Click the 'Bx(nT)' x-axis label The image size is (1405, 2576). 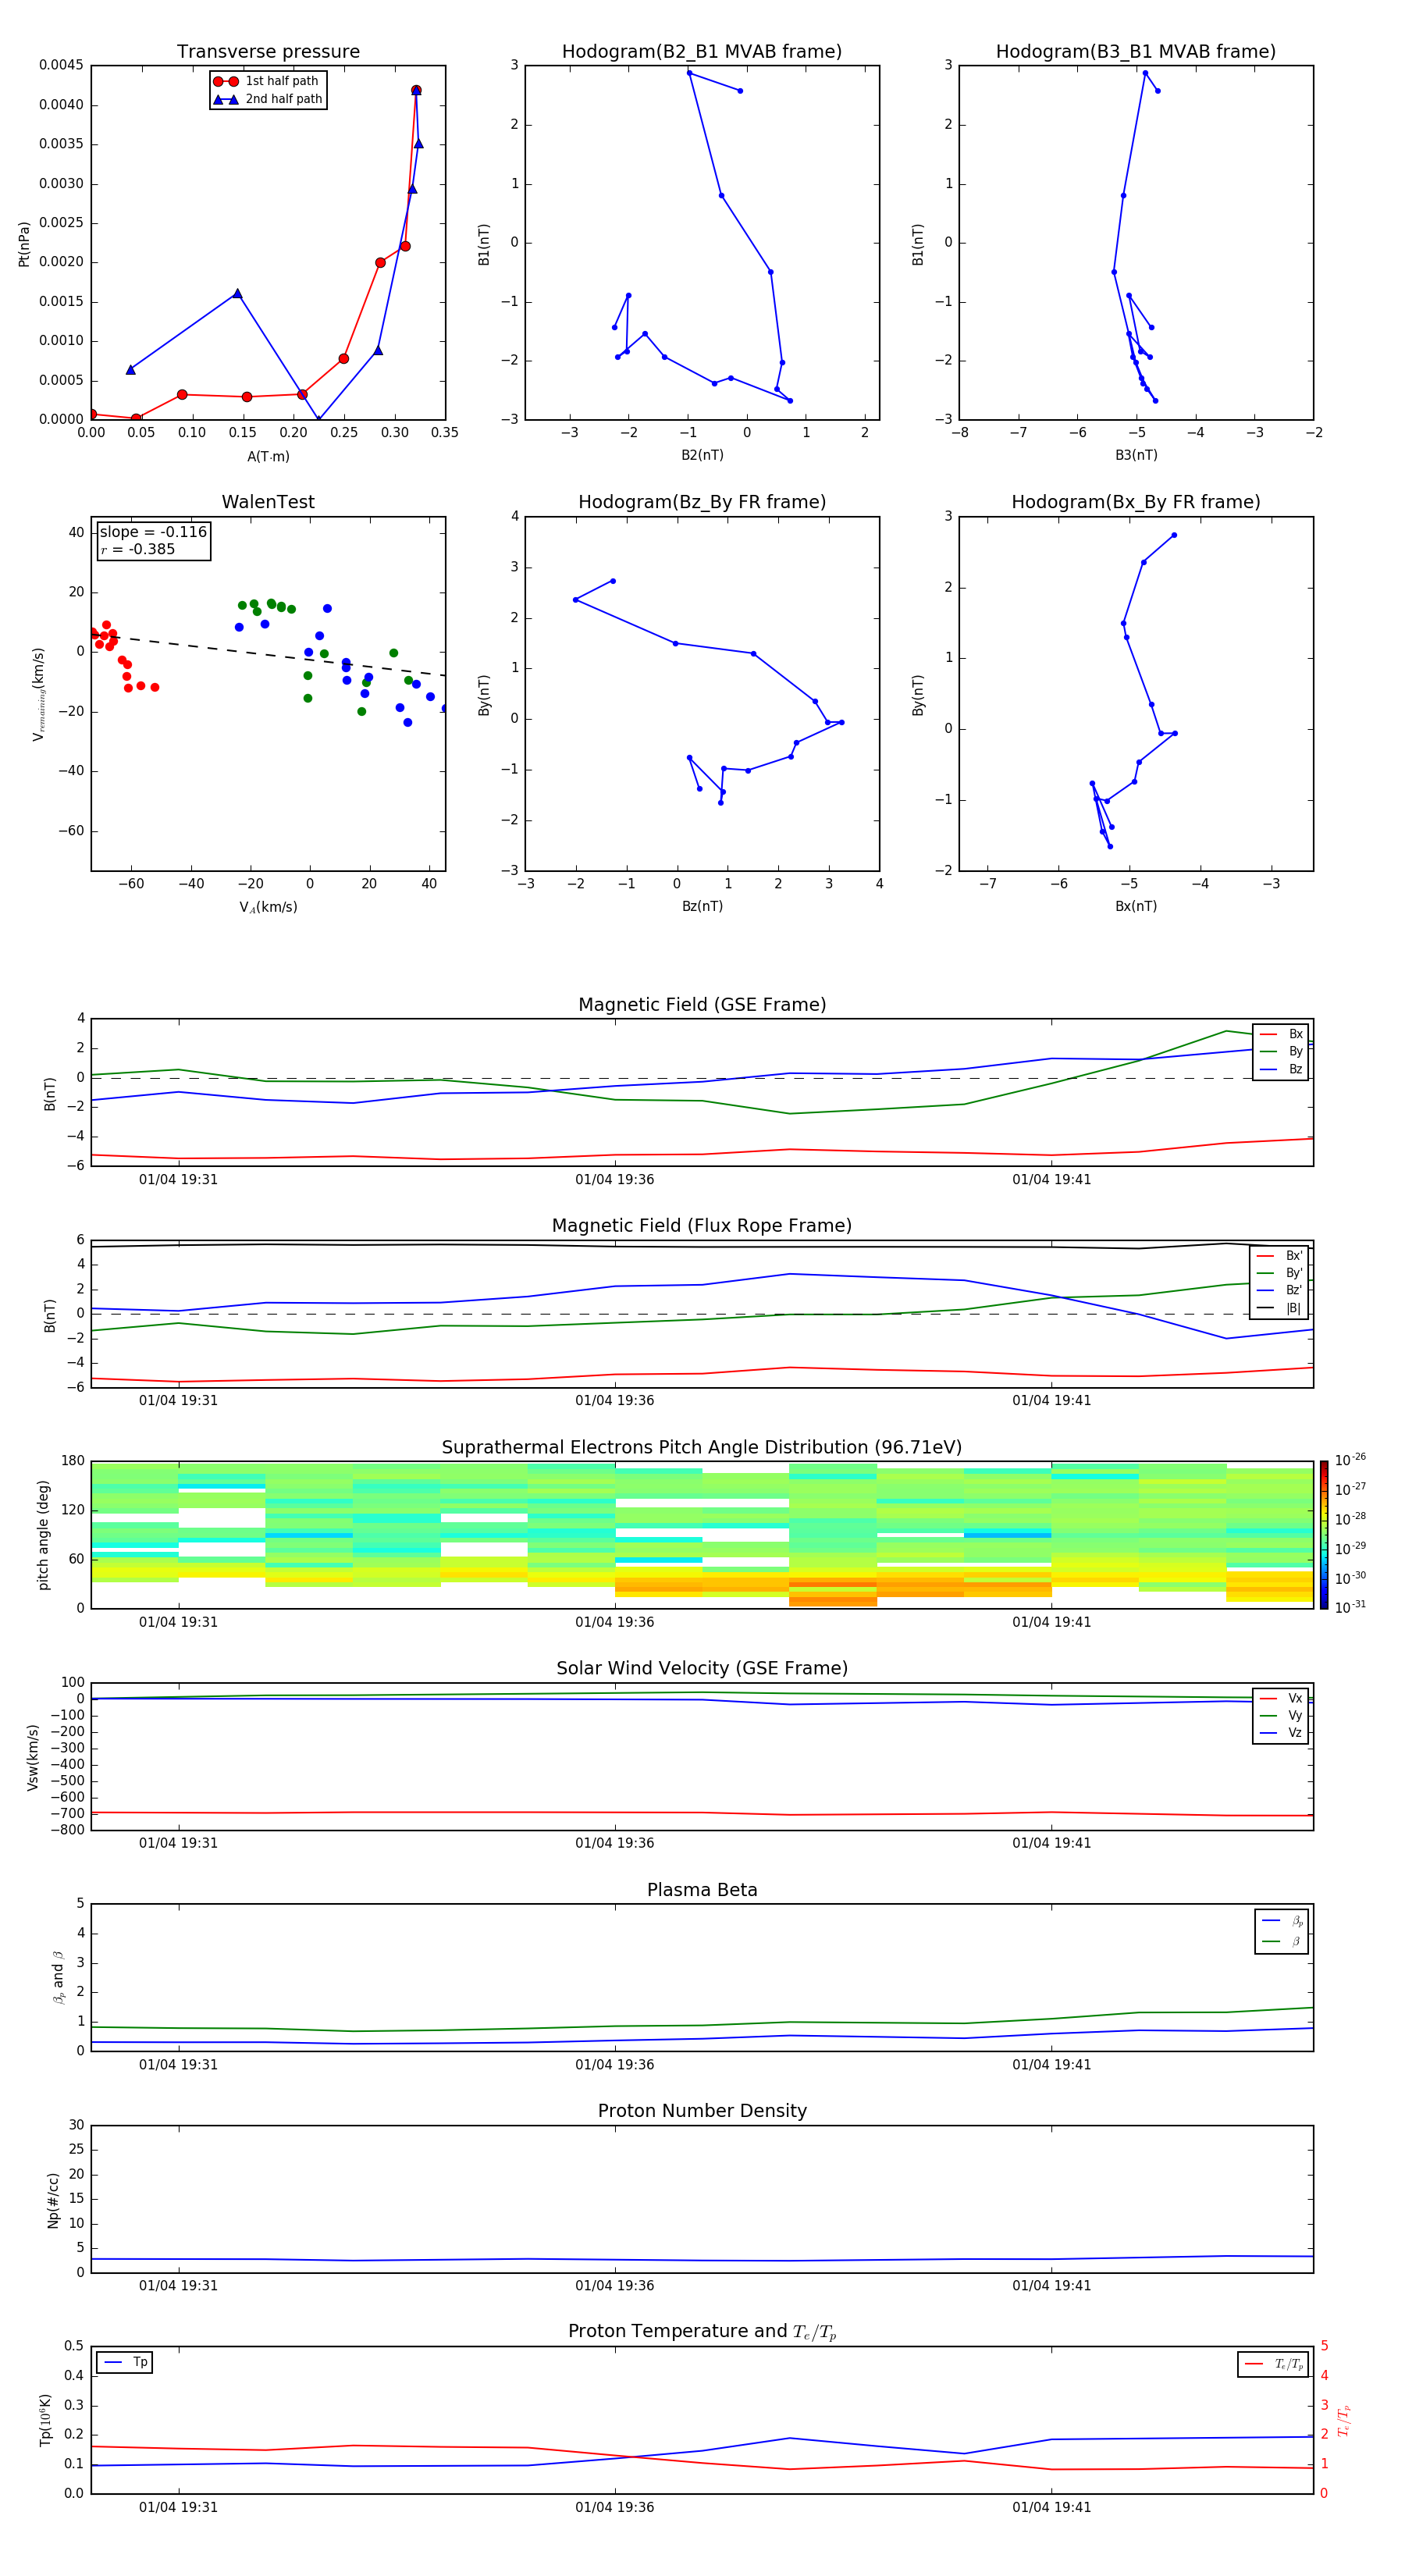pos(1136,906)
